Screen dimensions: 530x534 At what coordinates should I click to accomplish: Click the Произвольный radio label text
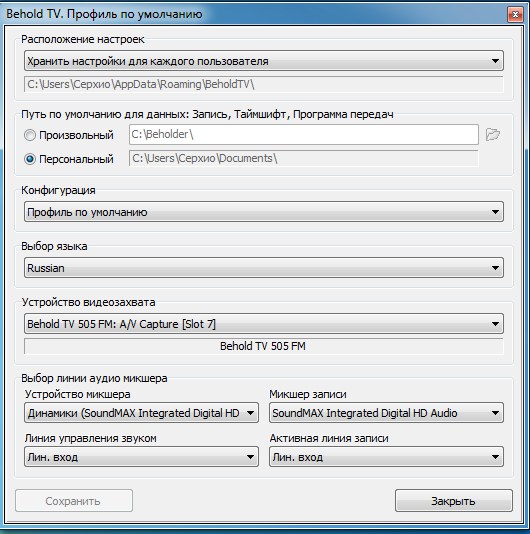tap(76, 135)
